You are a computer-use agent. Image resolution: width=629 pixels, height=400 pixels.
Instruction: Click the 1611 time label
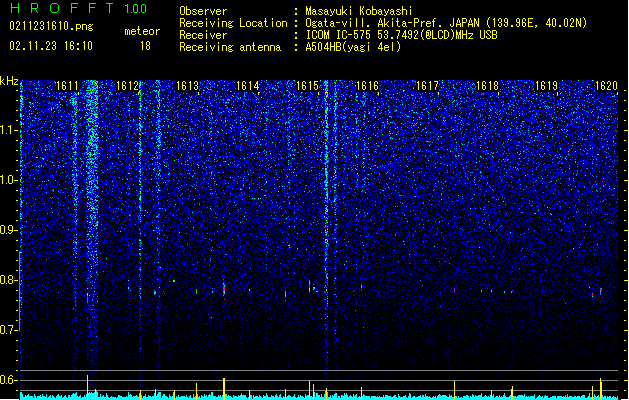[67, 86]
